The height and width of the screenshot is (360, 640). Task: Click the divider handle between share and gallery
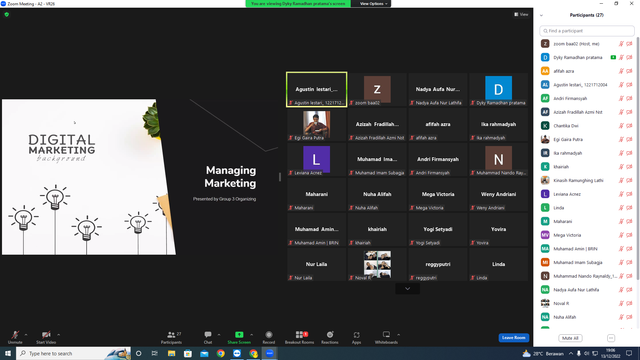click(x=280, y=177)
